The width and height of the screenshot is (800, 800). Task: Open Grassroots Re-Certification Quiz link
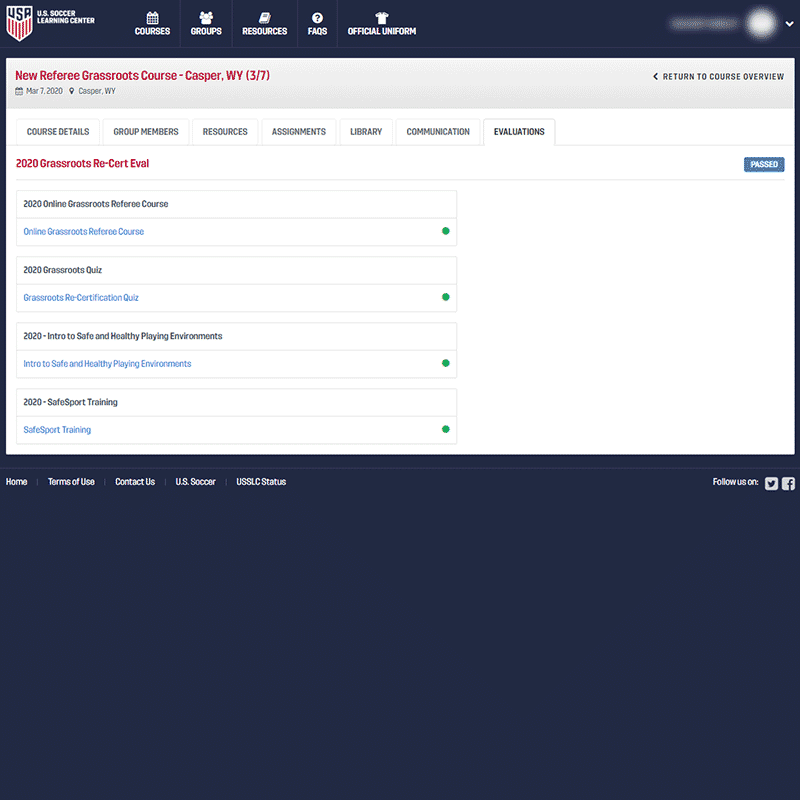coord(81,297)
